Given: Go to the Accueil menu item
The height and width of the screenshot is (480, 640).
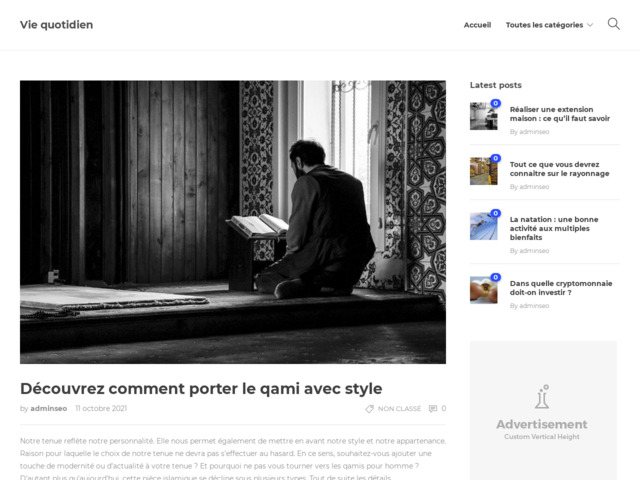Looking at the screenshot, I should [477, 25].
